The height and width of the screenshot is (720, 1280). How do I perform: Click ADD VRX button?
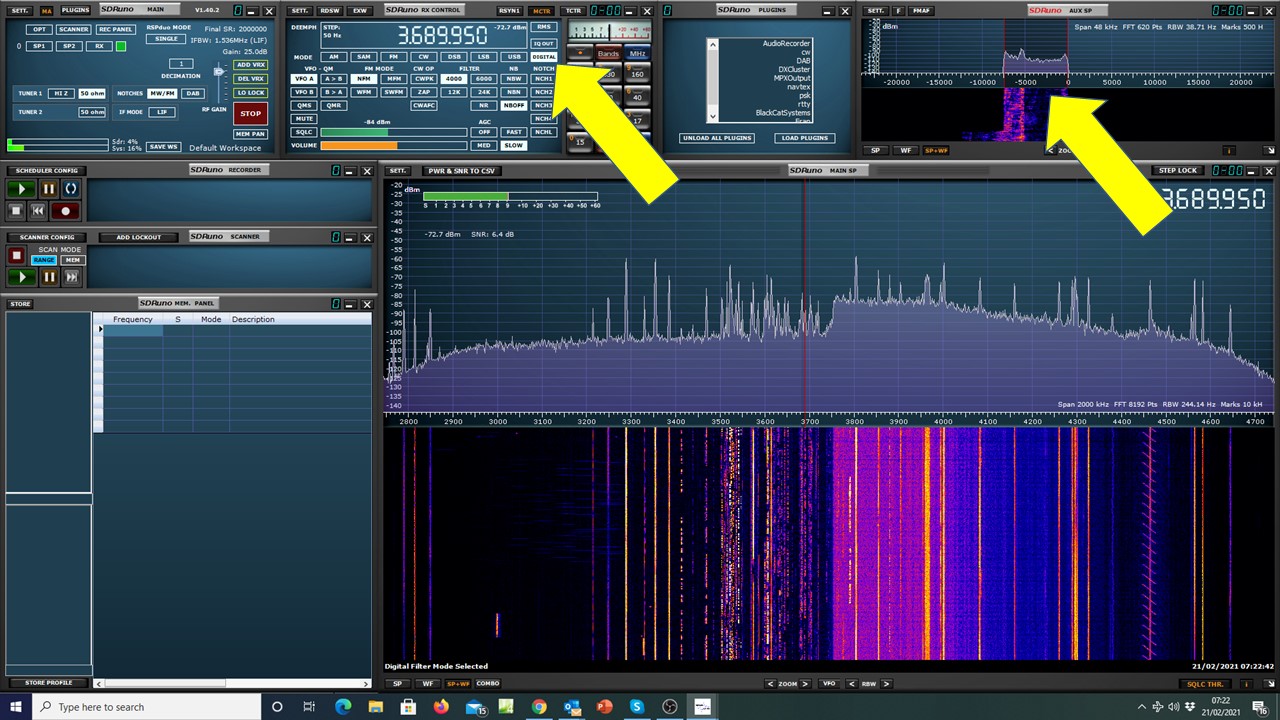pyautogui.click(x=250, y=64)
